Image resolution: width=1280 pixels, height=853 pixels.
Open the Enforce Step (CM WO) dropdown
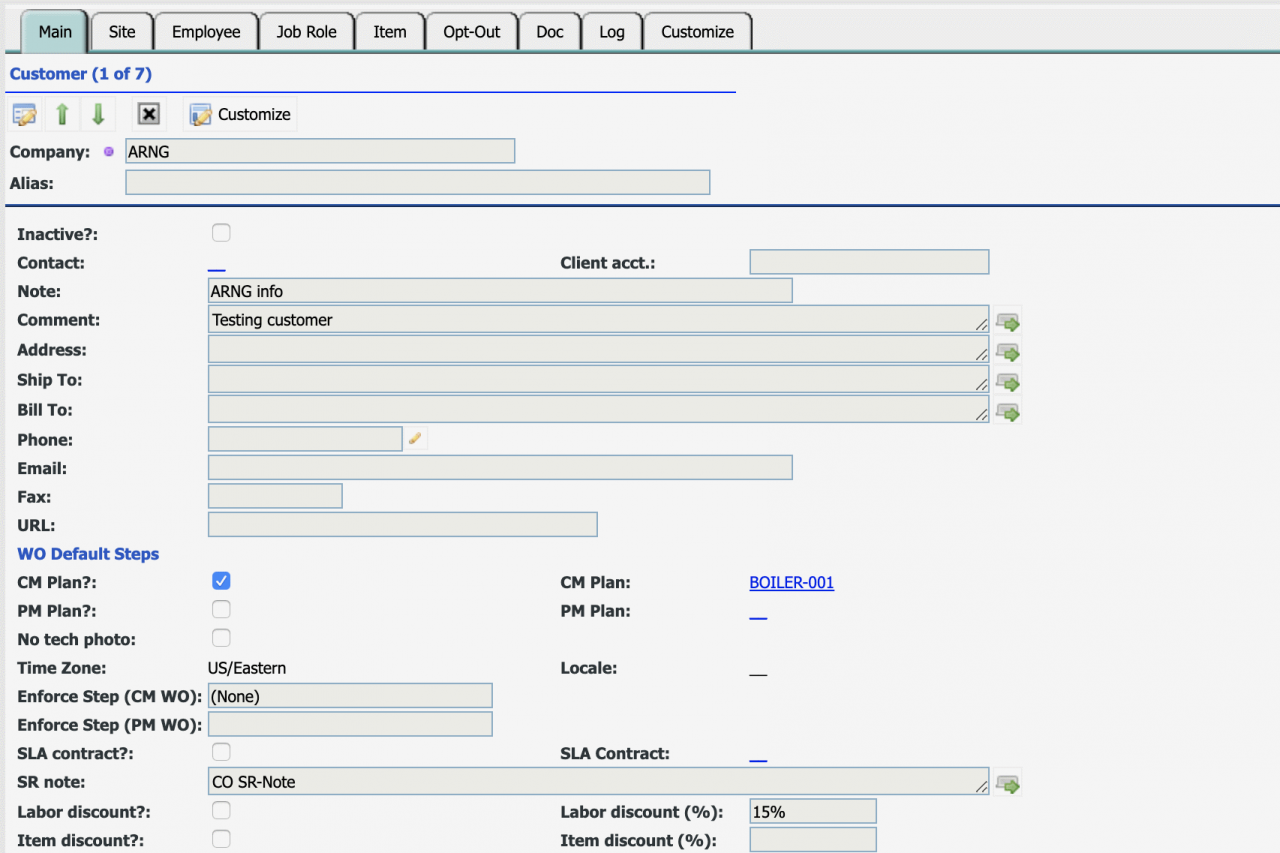(x=350, y=696)
